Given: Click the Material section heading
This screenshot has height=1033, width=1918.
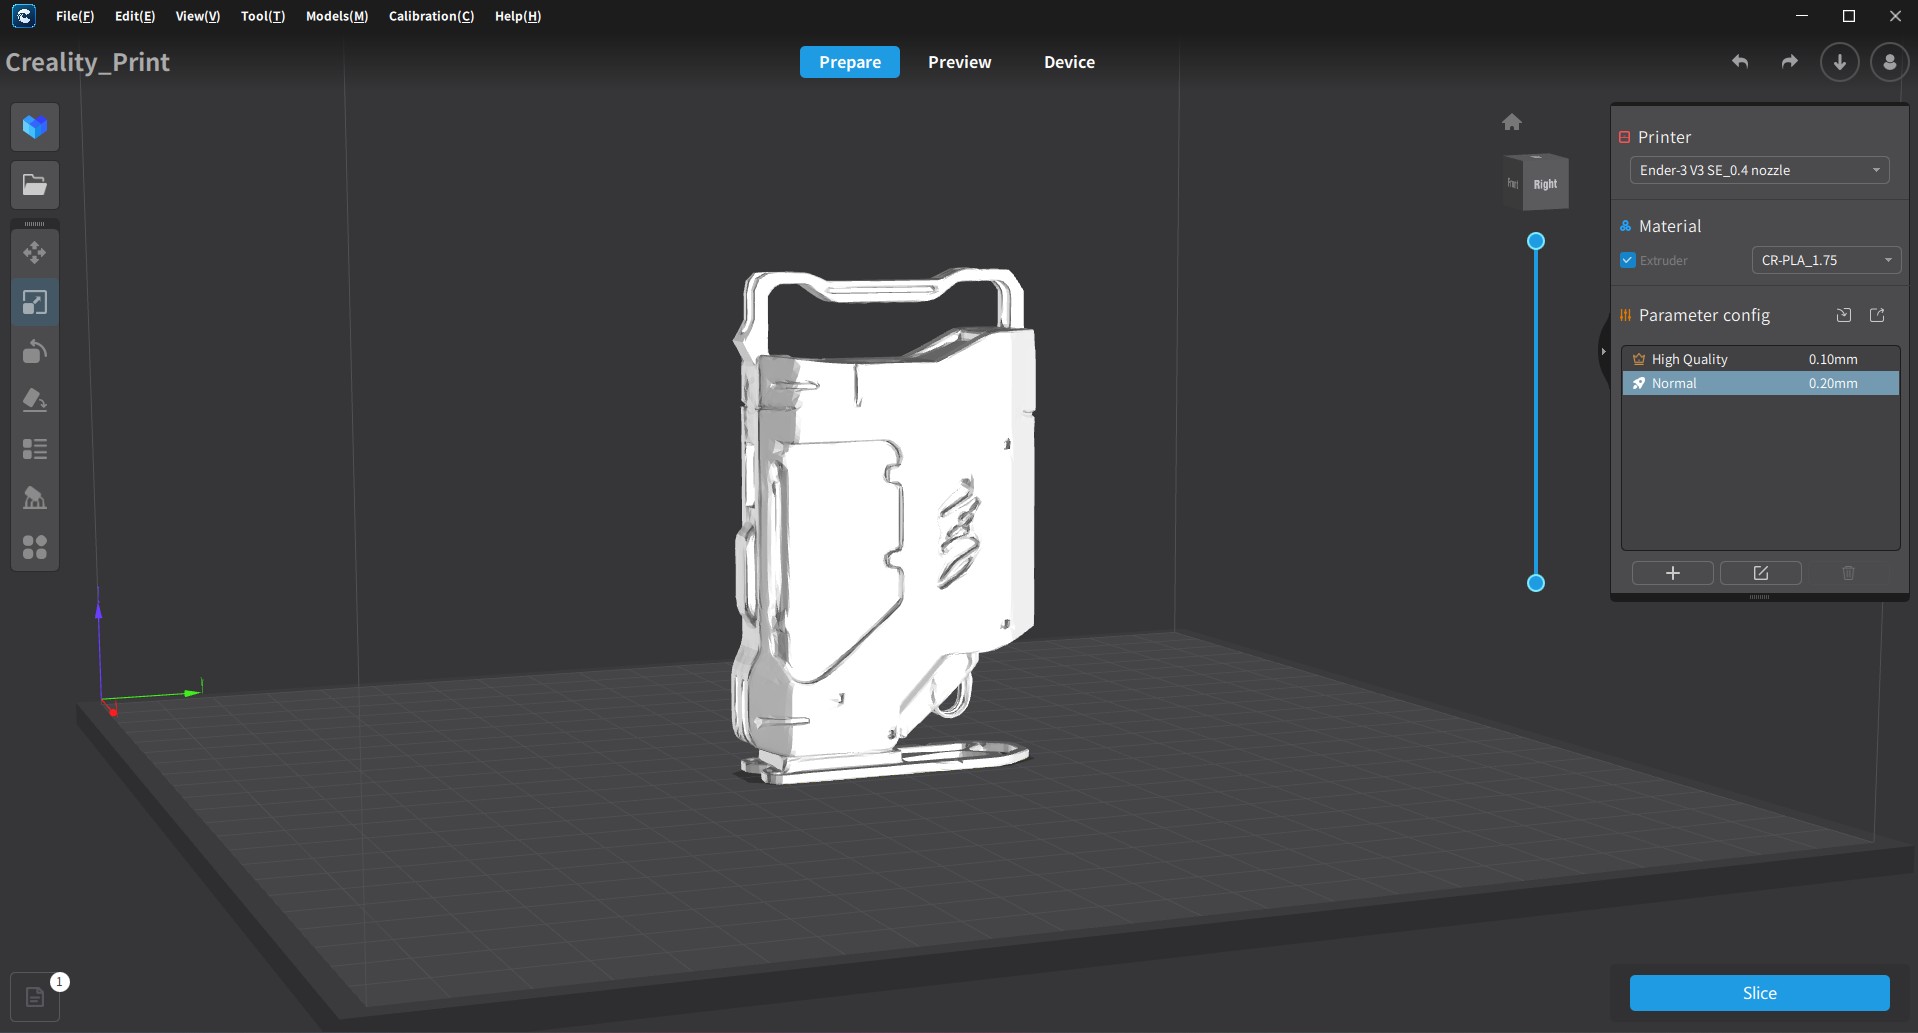Looking at the screenshot, I should tap(1670, 226).
